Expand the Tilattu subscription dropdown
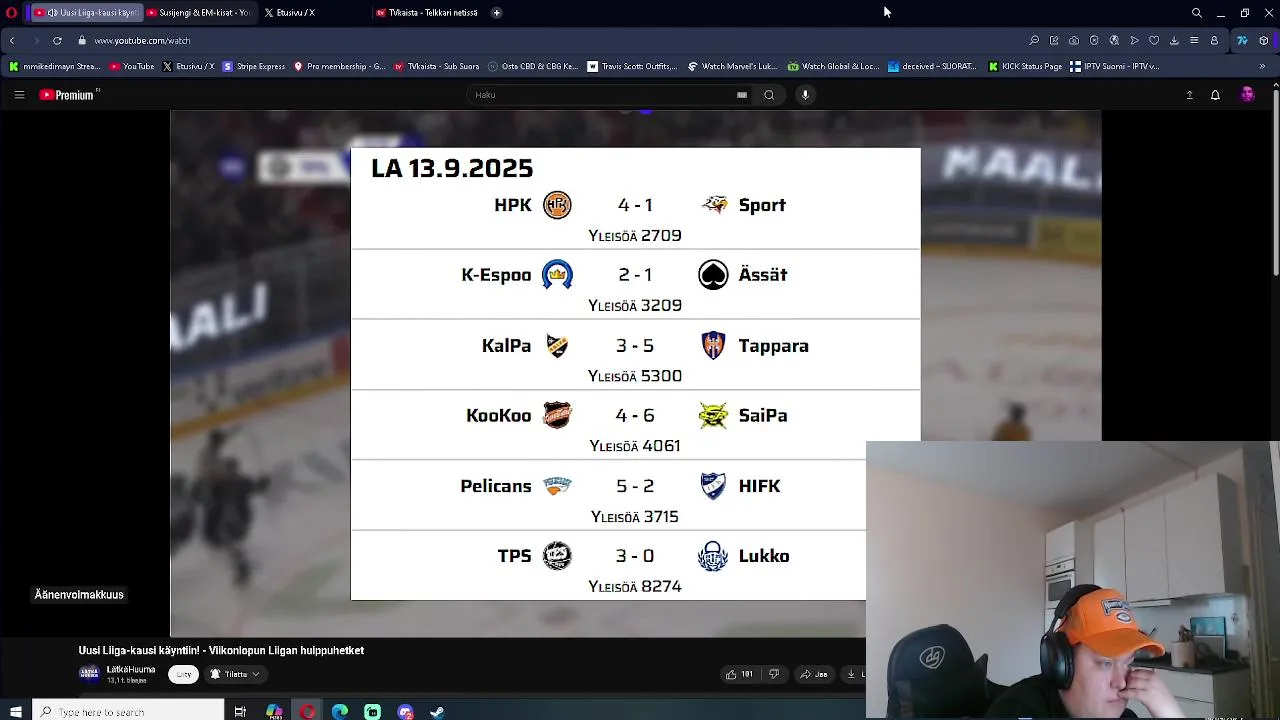The width and height of the screenshot is (1280, 720). (235, 675)
